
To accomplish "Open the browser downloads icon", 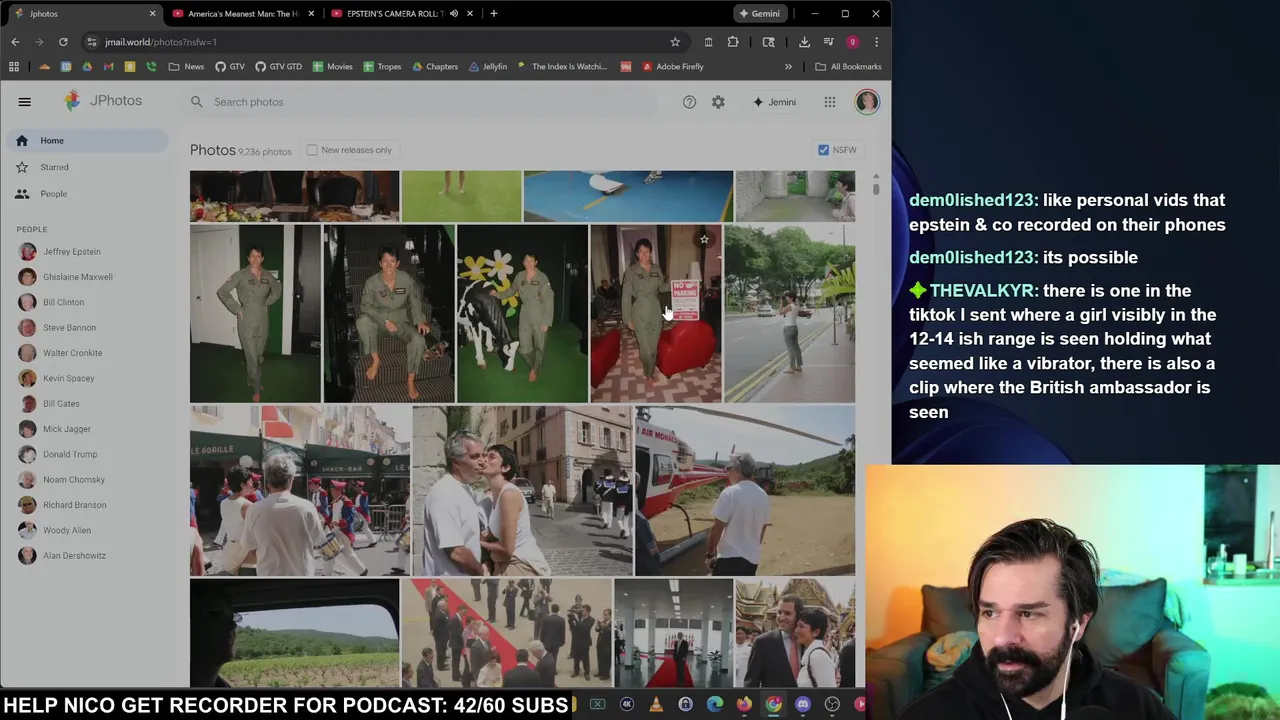I will click(x=804, y=42).
